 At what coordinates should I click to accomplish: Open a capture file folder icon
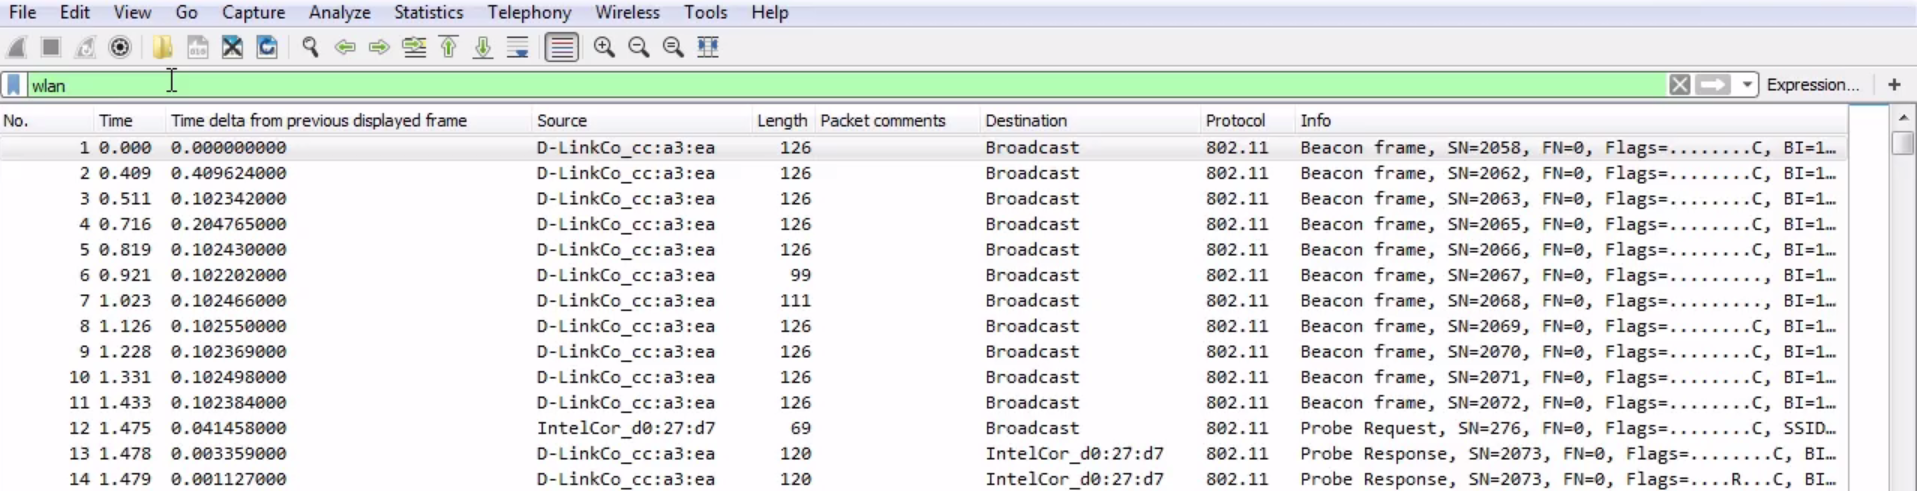coord(163,47)
